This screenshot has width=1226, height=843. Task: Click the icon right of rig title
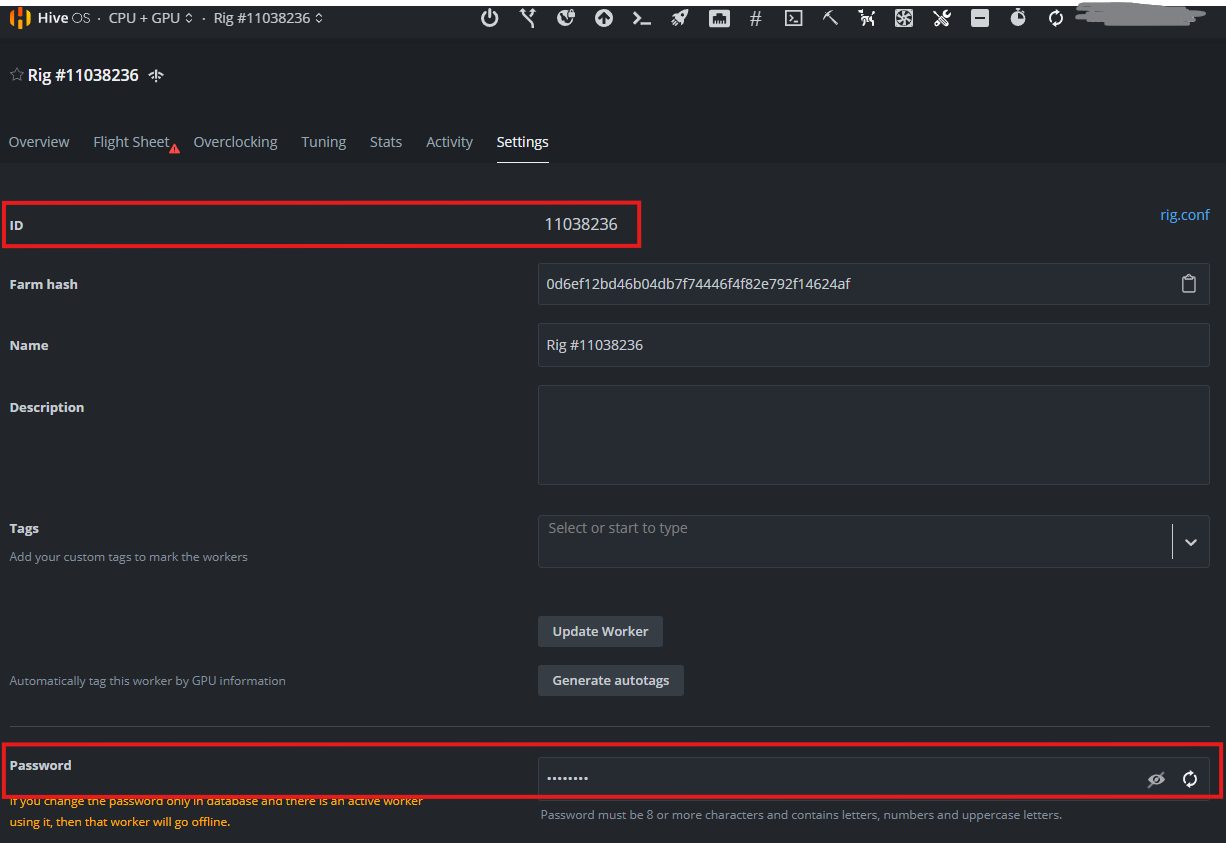click(156, 76)
